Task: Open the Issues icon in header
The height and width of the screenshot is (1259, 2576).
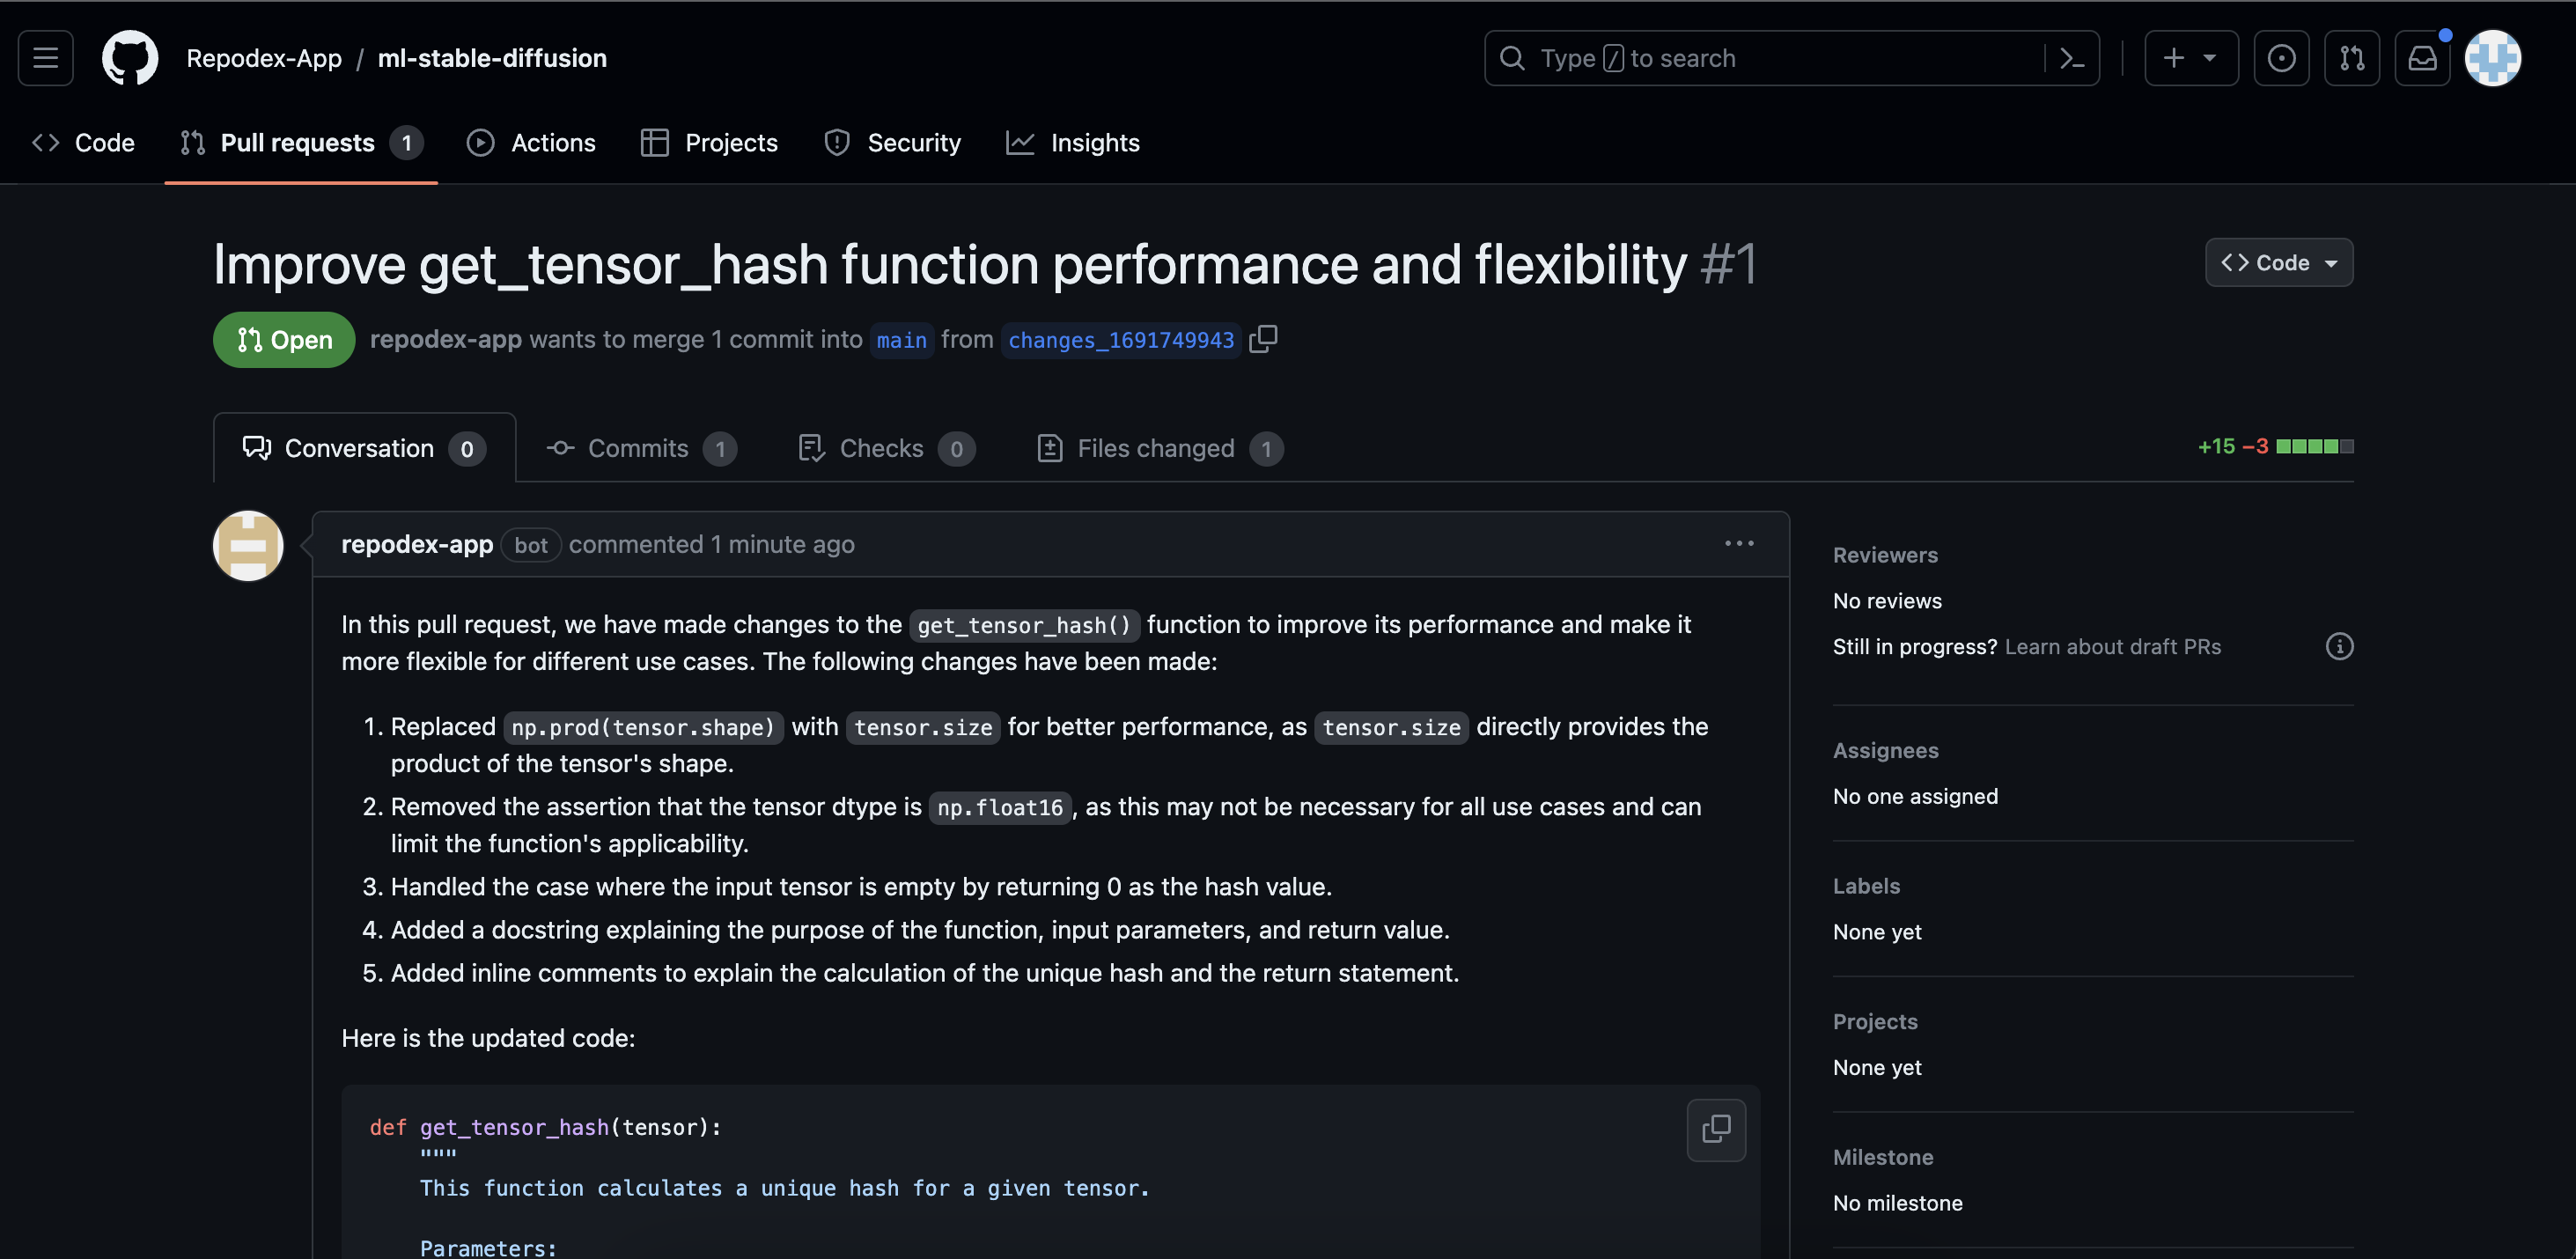Action: pyautogui.click(x=2281, y=58)
